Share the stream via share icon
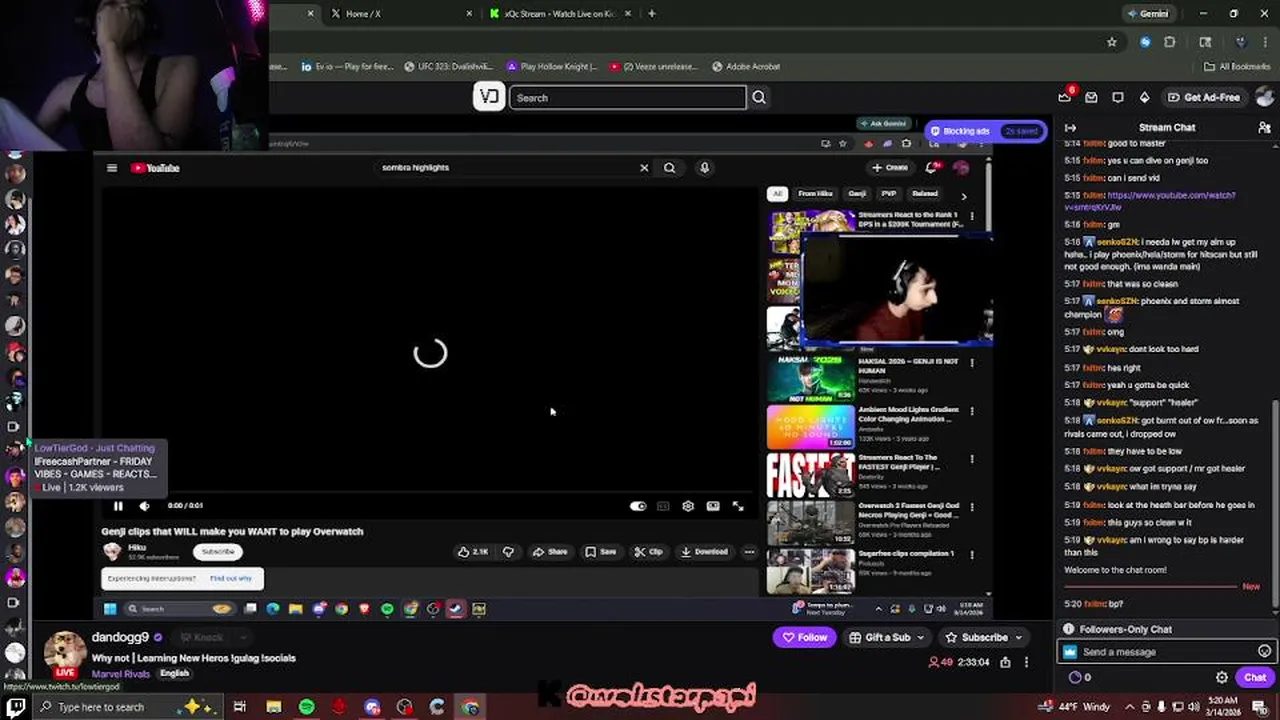 1005,662
